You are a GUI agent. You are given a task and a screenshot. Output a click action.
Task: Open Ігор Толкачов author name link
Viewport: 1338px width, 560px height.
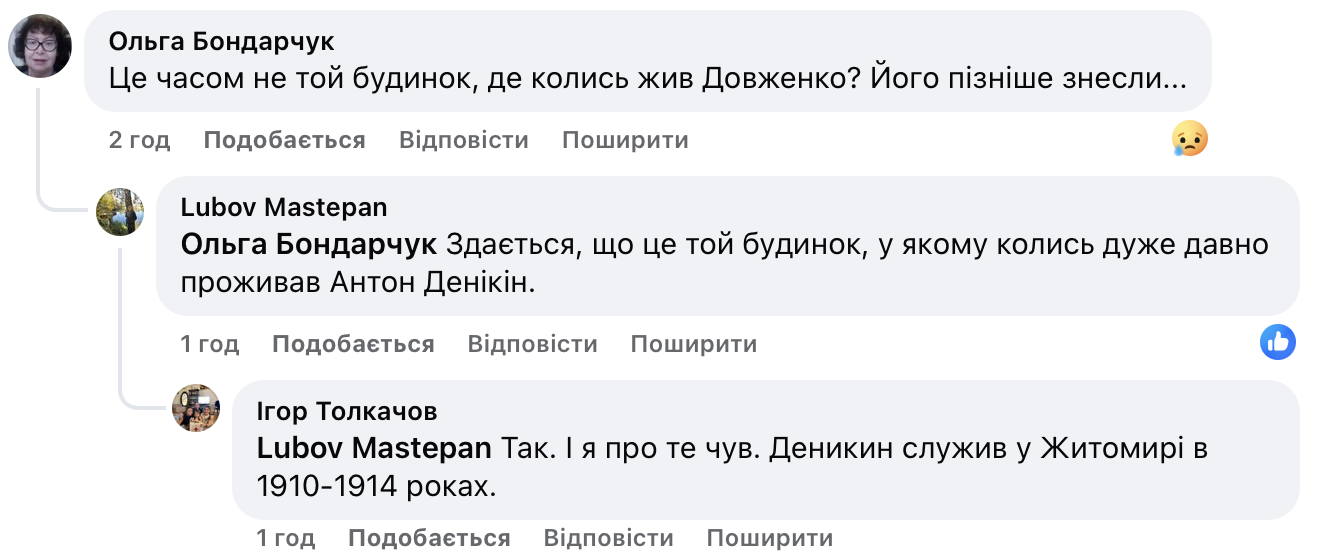pyautogui.click(x=347, y=411)
